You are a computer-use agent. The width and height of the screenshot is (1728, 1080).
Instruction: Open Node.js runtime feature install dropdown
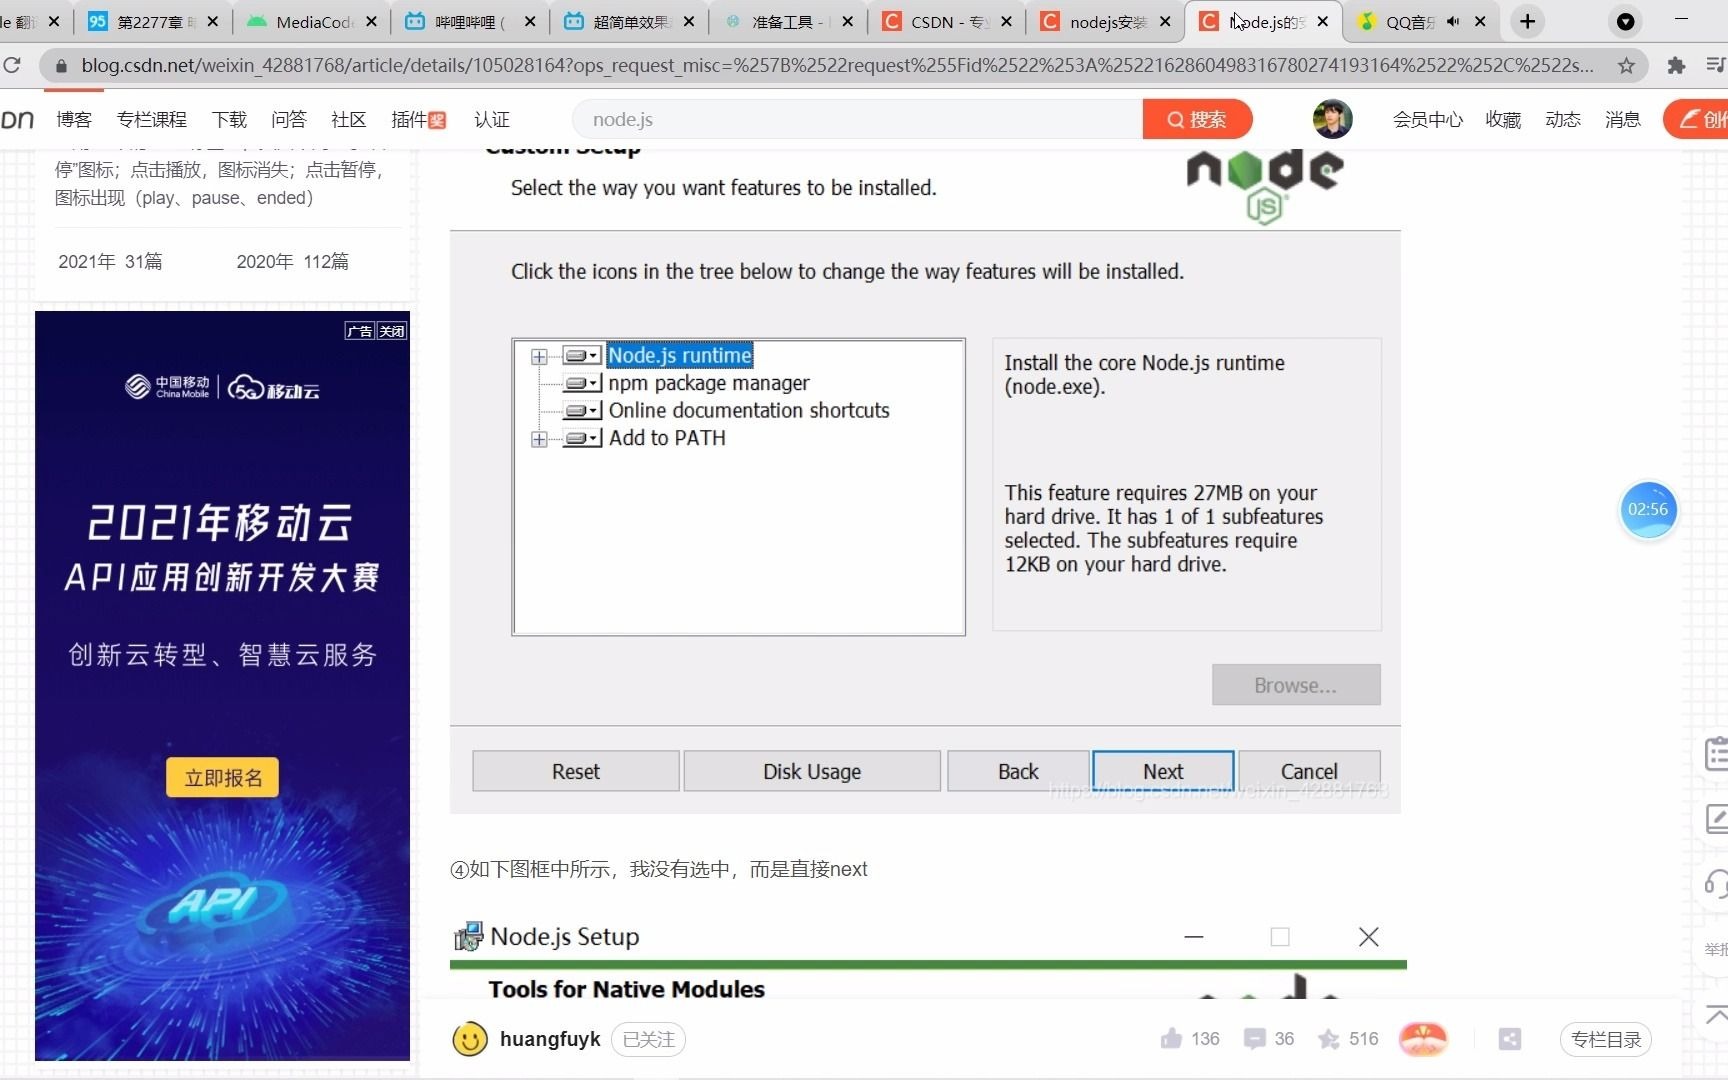(x=581, y=356)
